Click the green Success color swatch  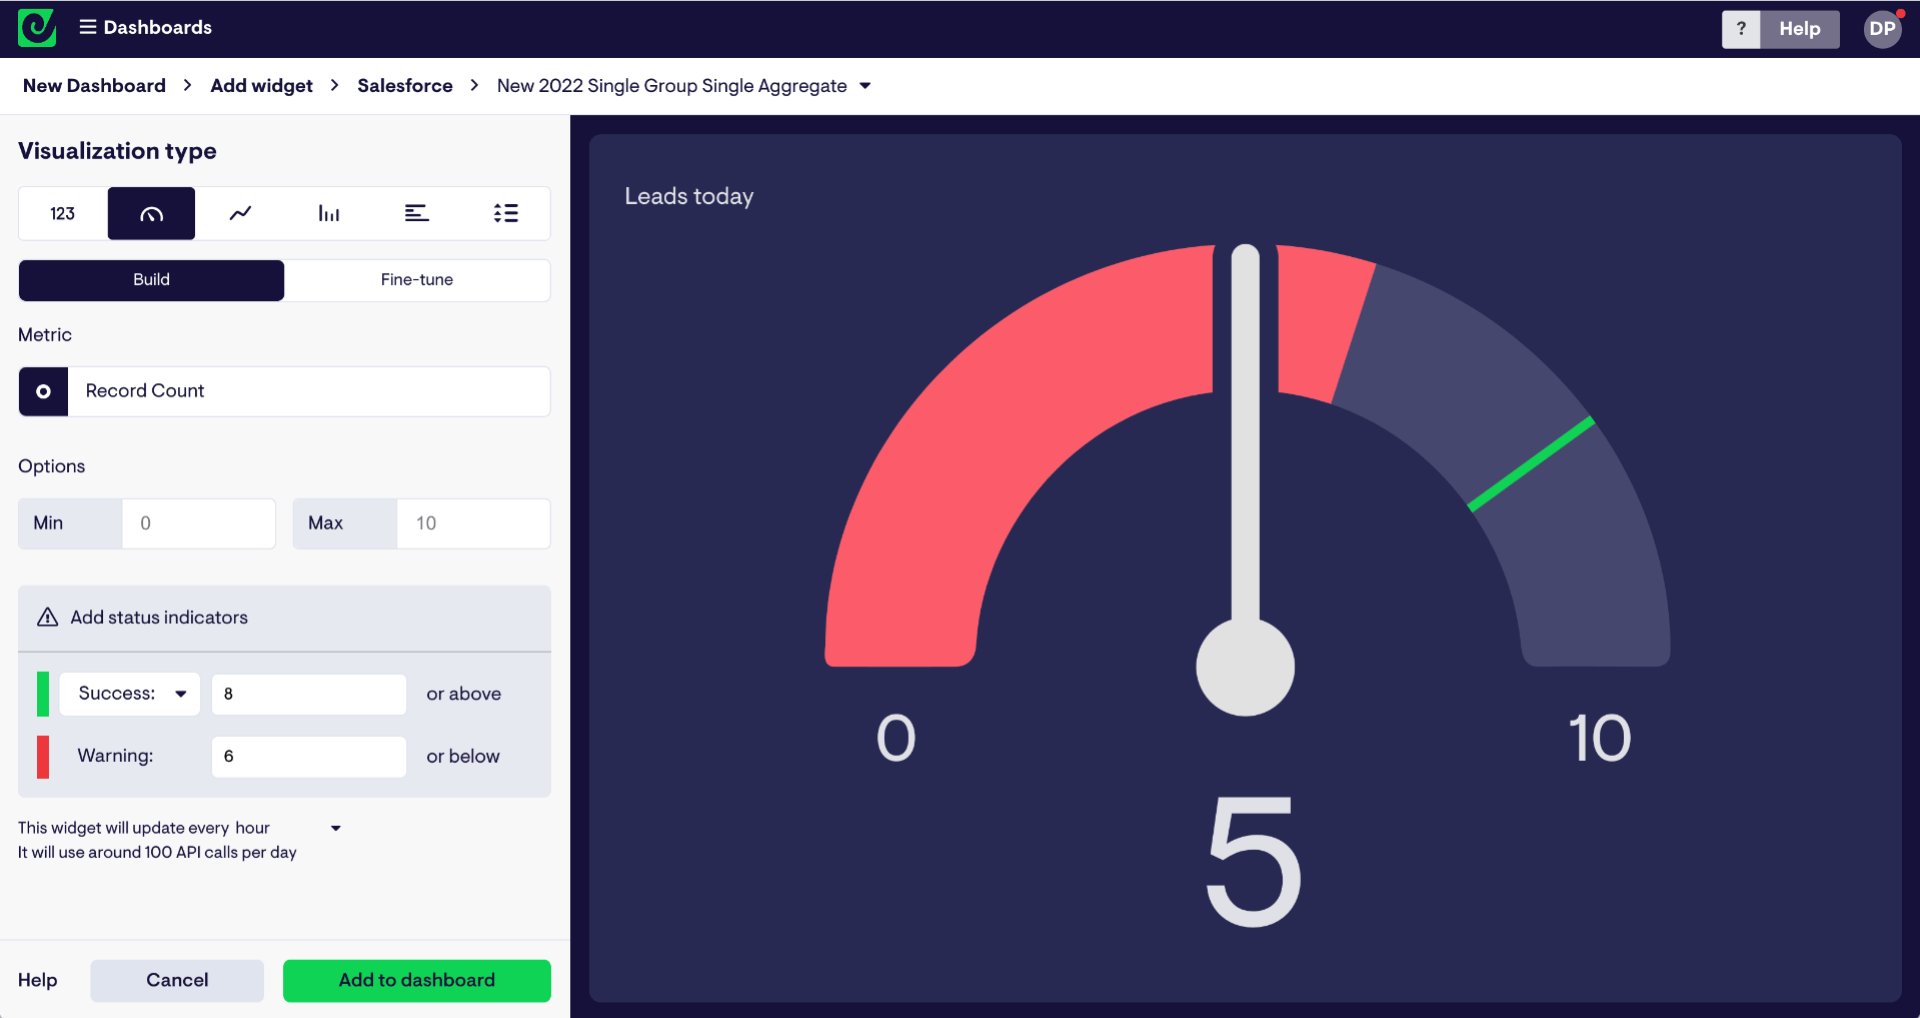[43, 694]
